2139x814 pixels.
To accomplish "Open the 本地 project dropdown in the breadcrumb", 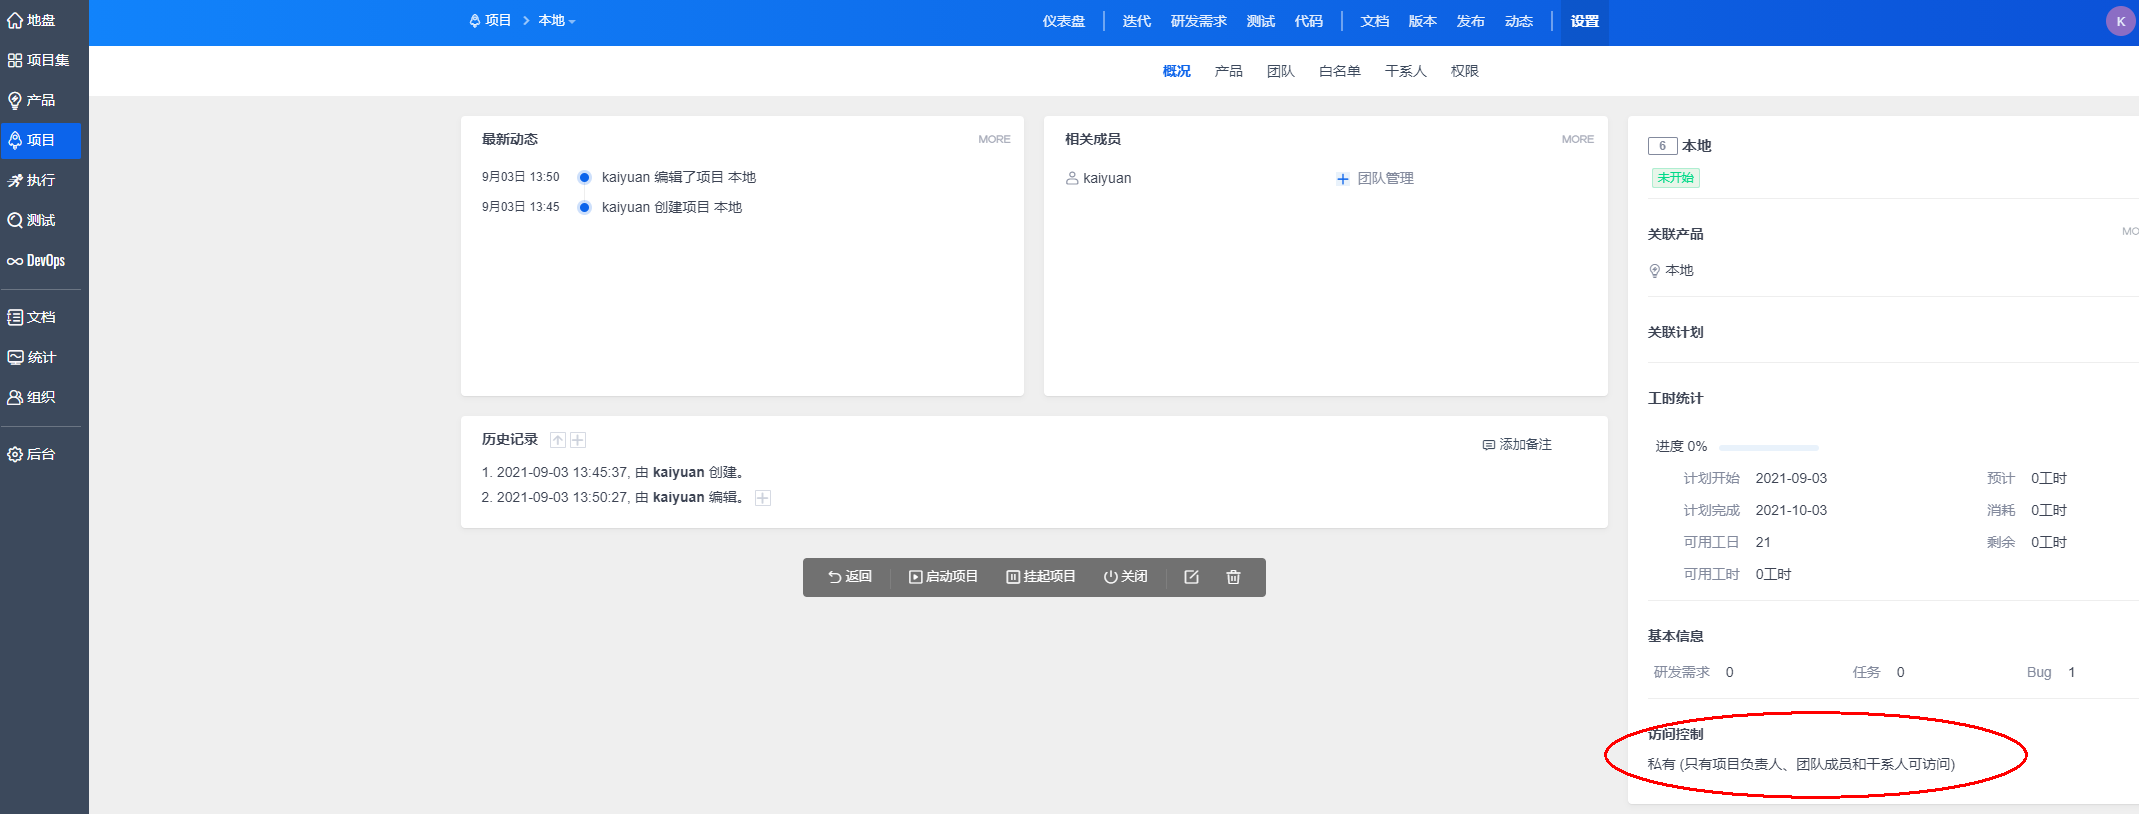I will tap(556, 21).
